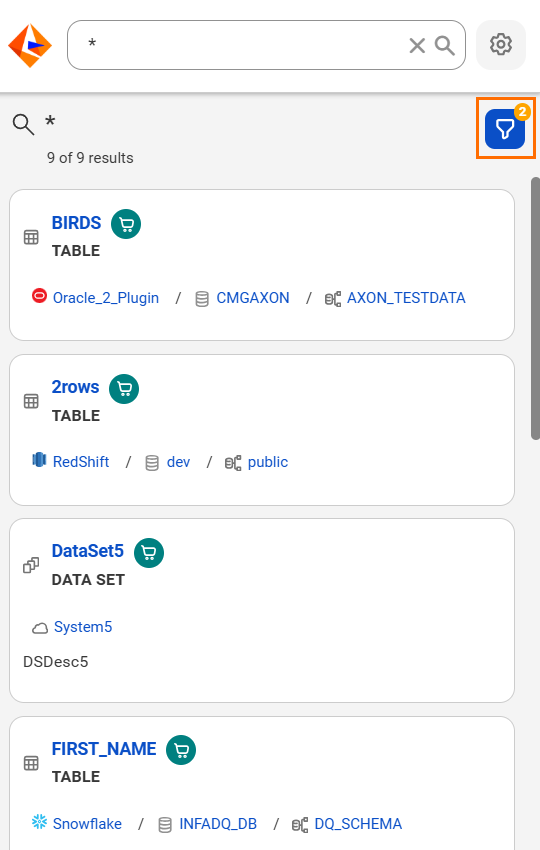Open the Snowflake resource link

pos(87,824)
